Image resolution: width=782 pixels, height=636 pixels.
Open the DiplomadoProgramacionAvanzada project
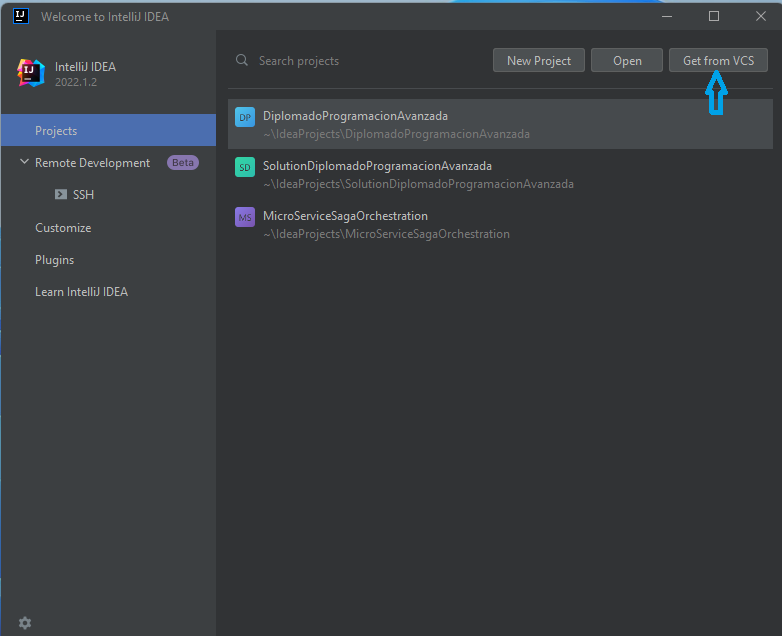pos(500,124)
